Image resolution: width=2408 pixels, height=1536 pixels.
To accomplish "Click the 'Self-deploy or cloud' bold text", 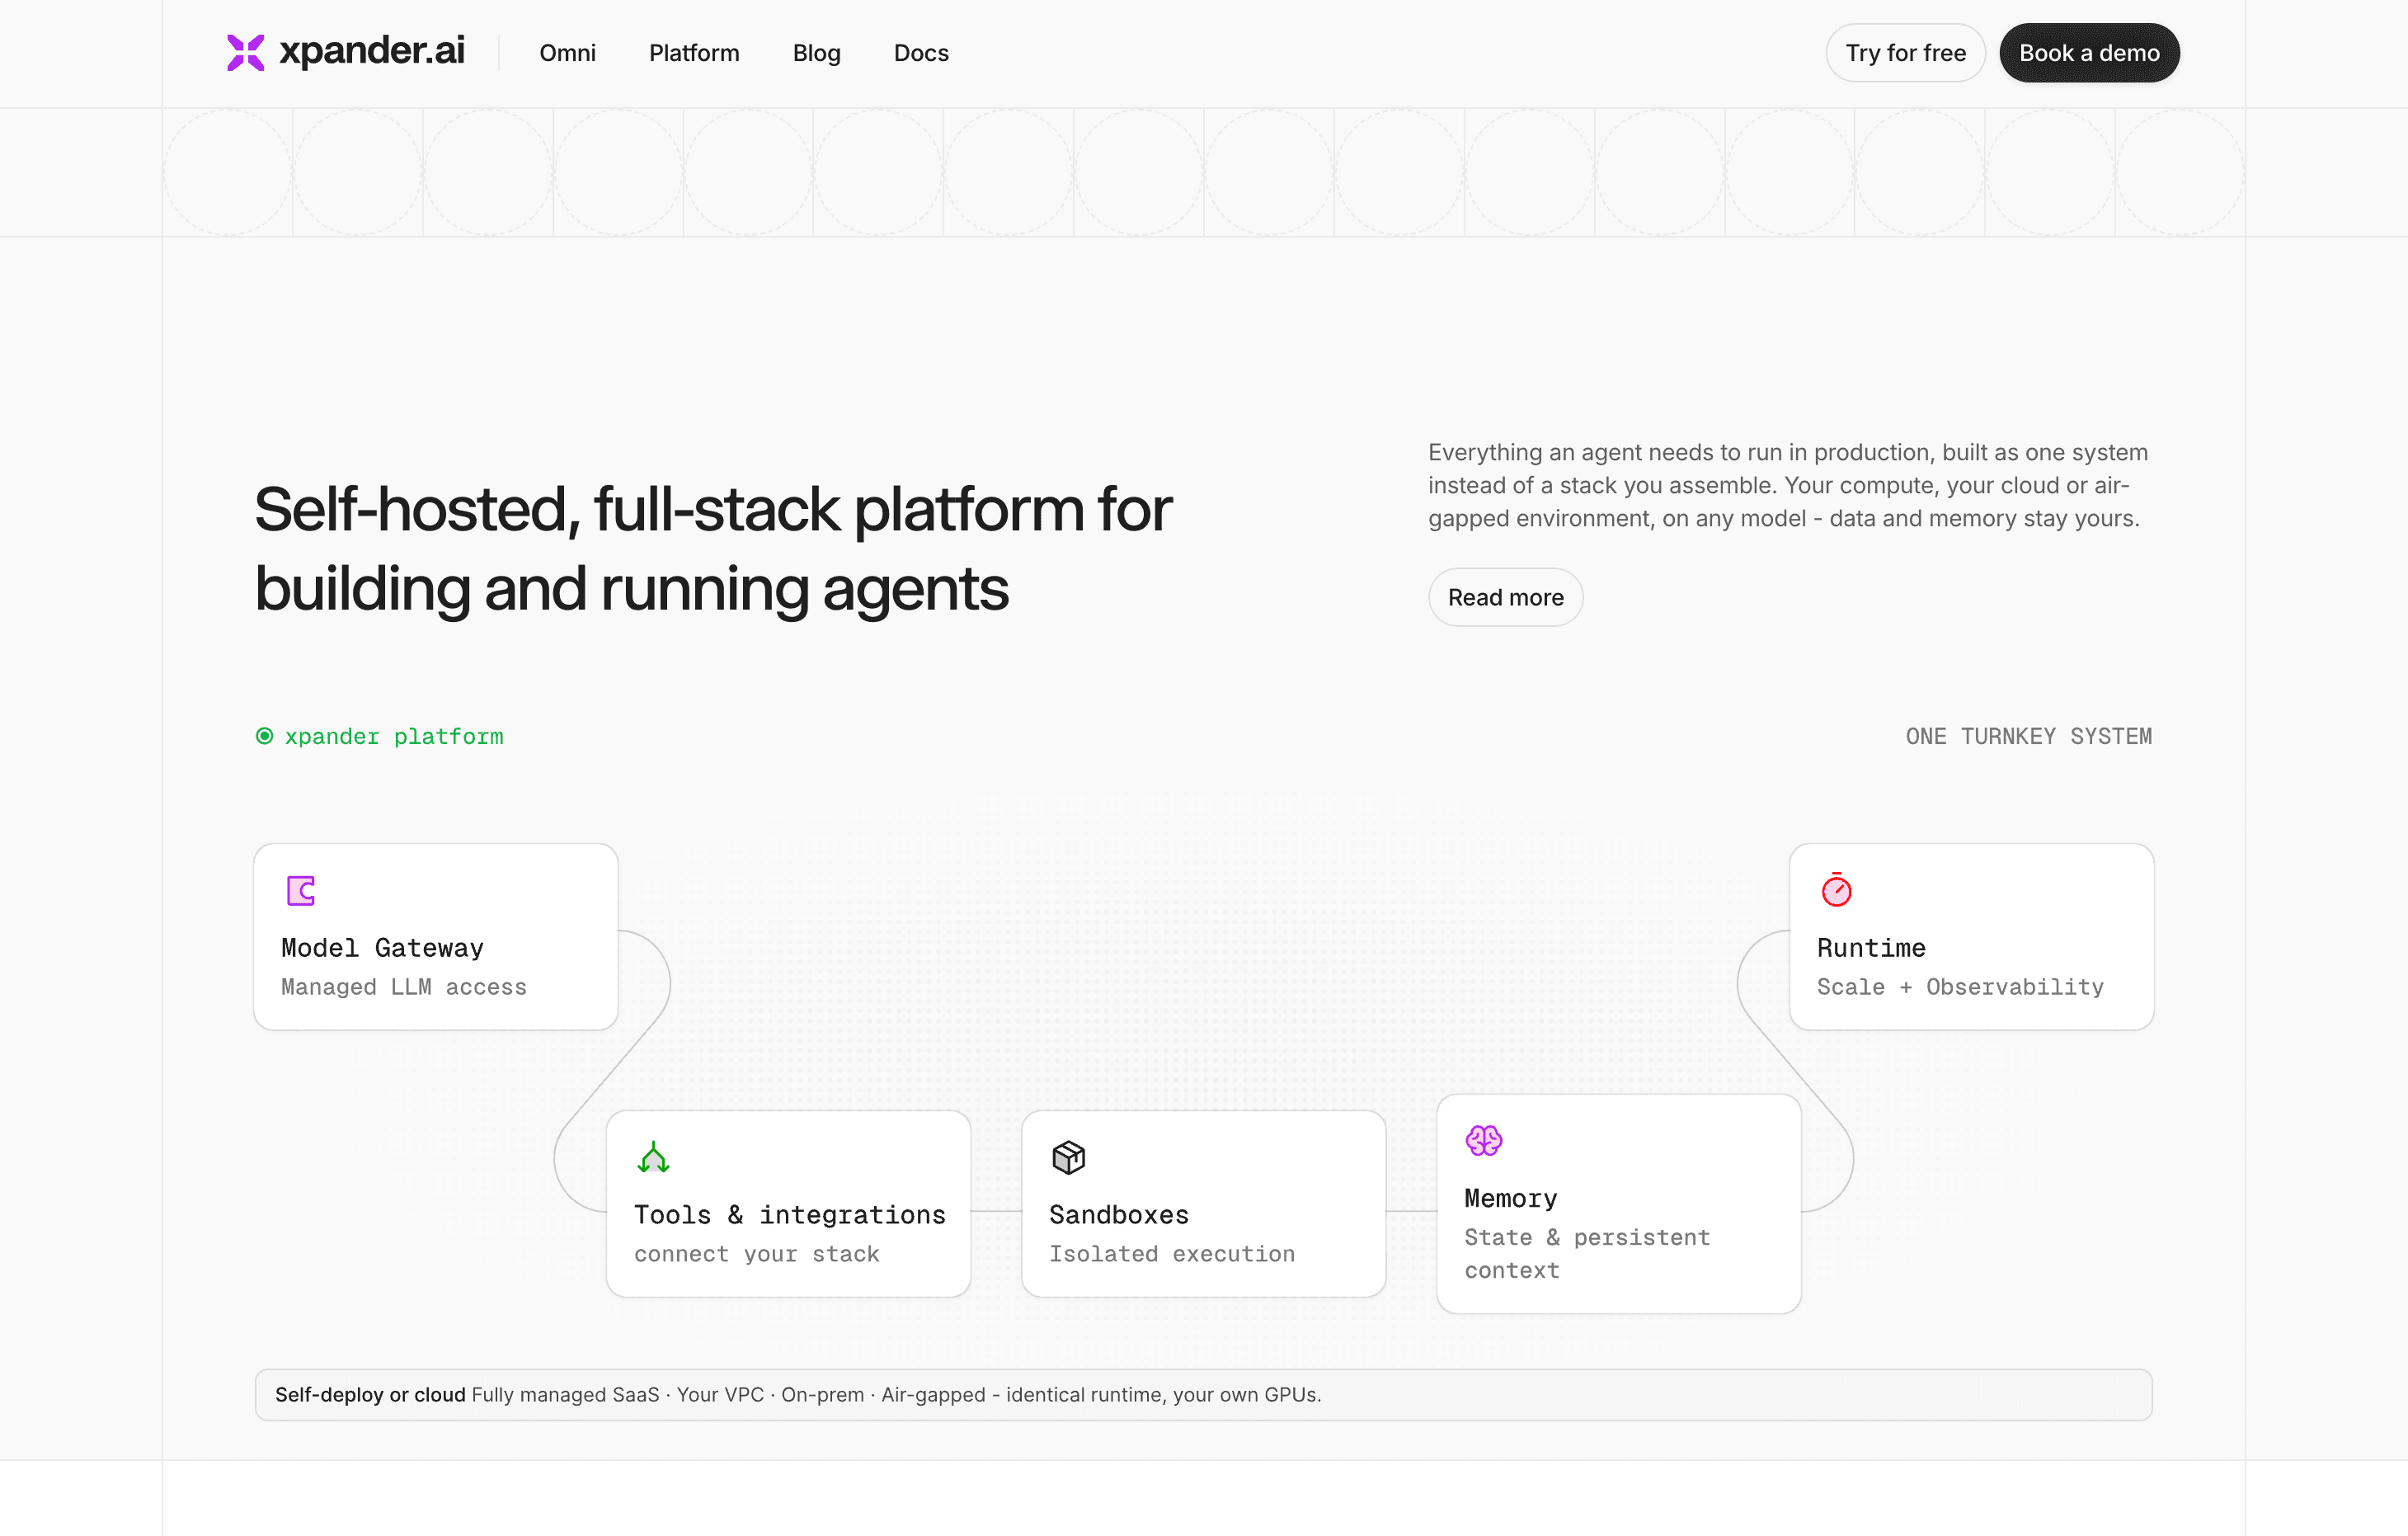I will [x=370, y=1394].
